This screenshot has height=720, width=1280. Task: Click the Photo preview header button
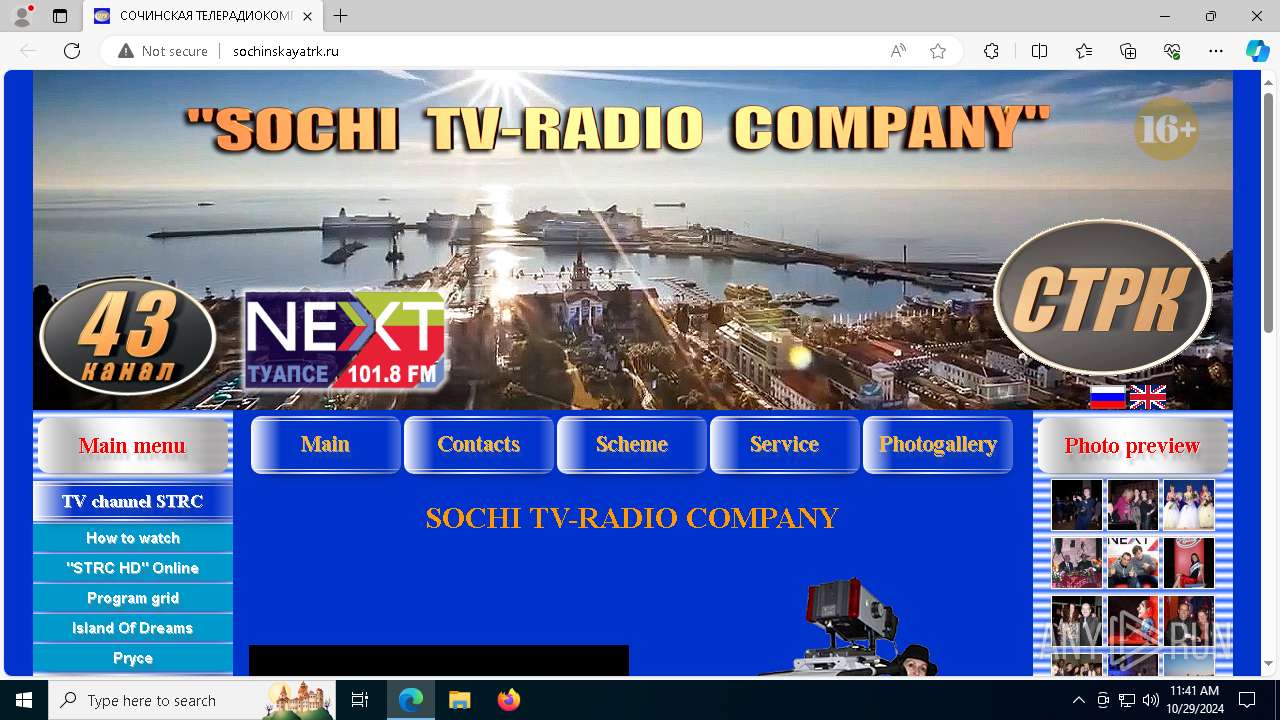(x=1132, y=446)
